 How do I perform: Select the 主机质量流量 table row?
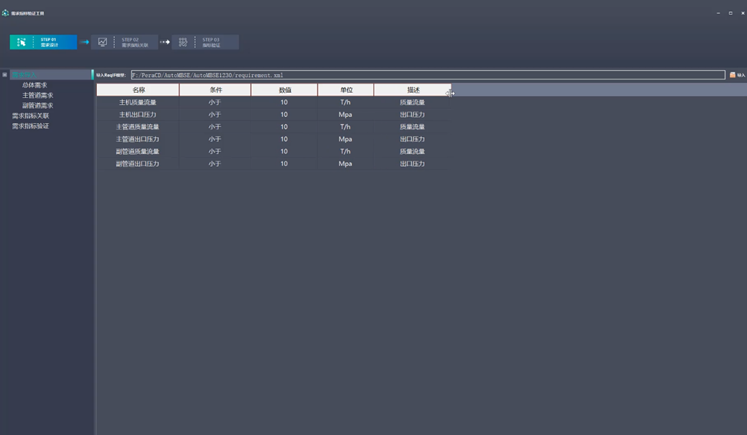(x=138, y=102)
